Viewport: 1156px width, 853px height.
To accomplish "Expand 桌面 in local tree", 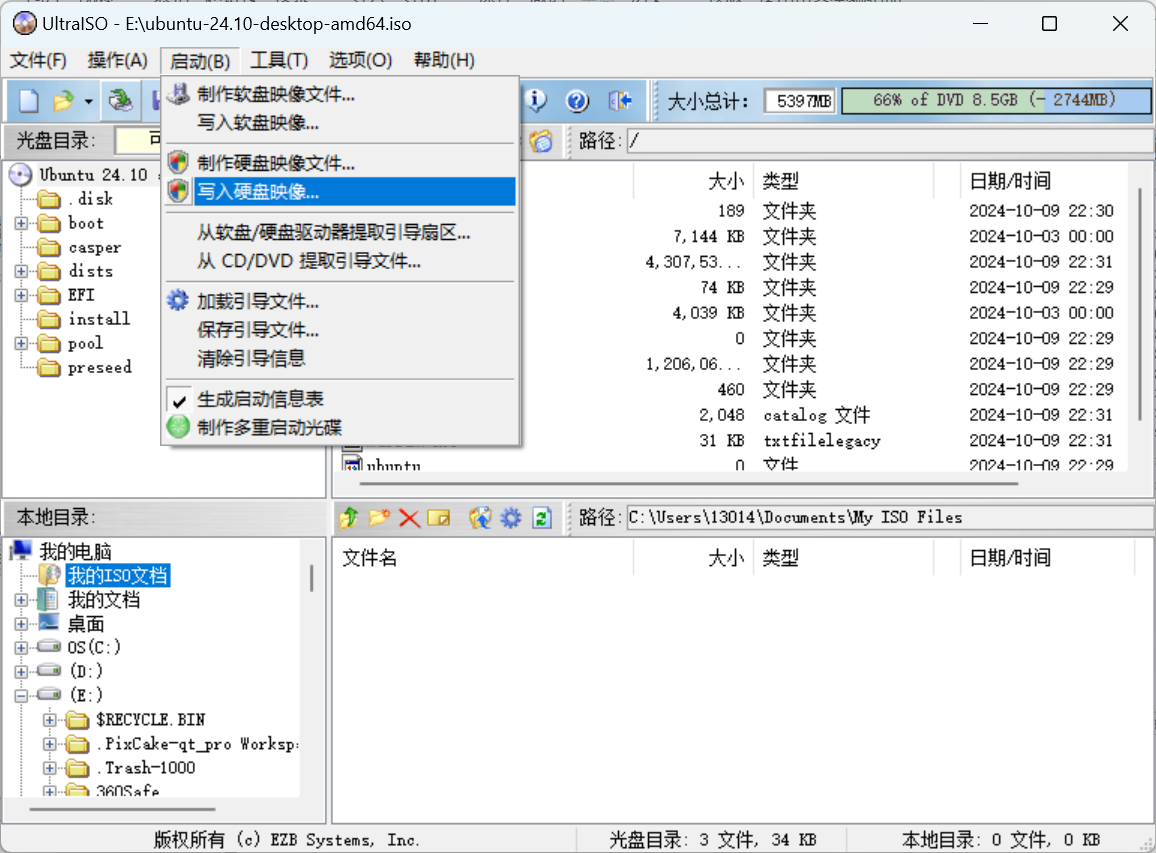I will [x=21, y=624].
